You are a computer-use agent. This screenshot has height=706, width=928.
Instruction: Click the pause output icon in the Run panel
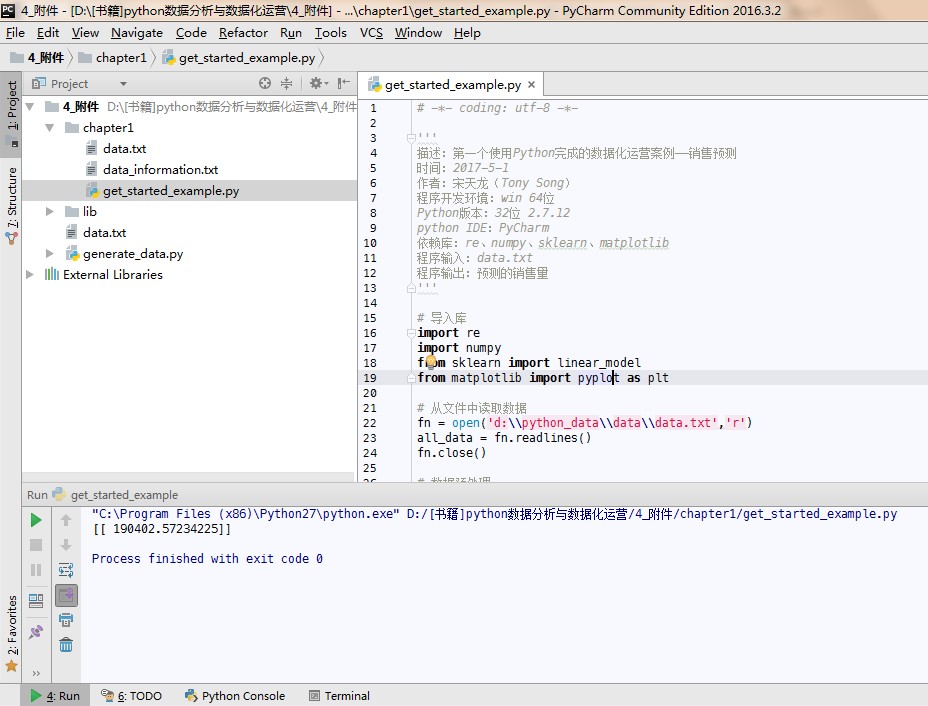click(x=36, y=570)
